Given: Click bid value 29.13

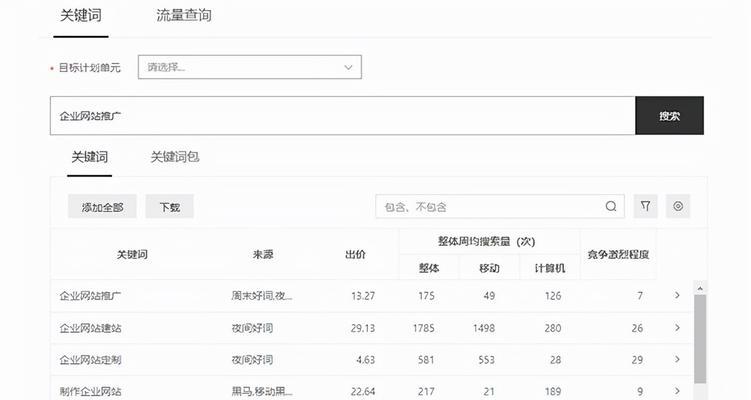Looking at the screenshot, I should click(x=363, y=328).
